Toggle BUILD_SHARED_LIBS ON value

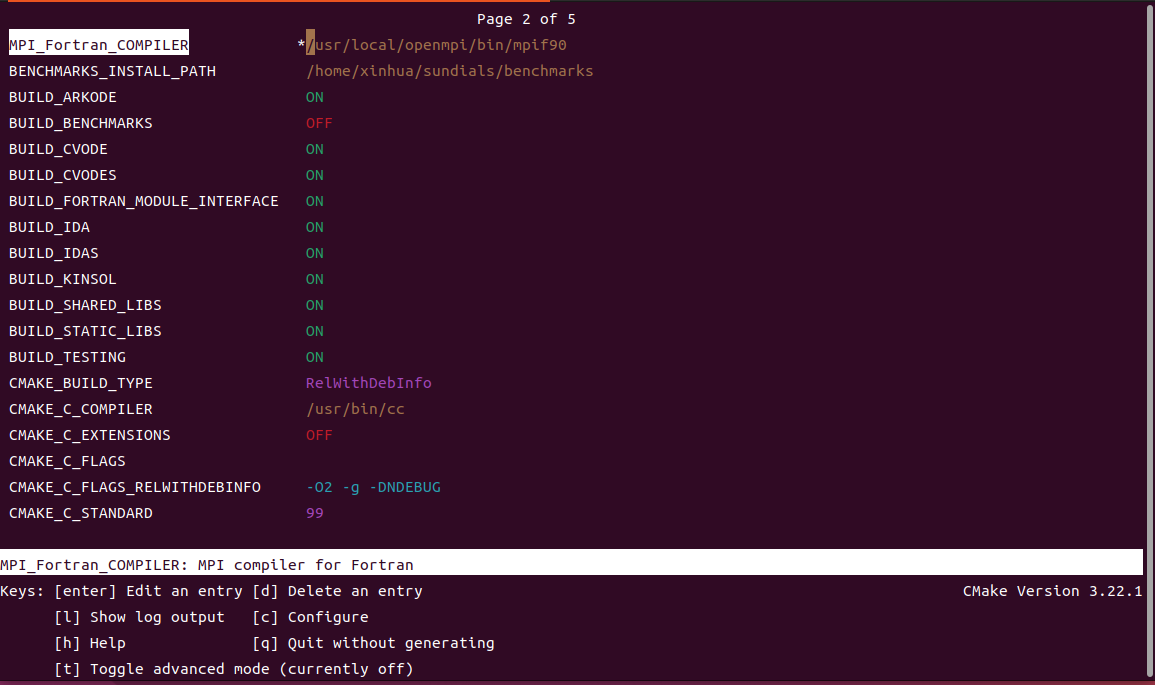pyautogui.click(x=315, y=306)
